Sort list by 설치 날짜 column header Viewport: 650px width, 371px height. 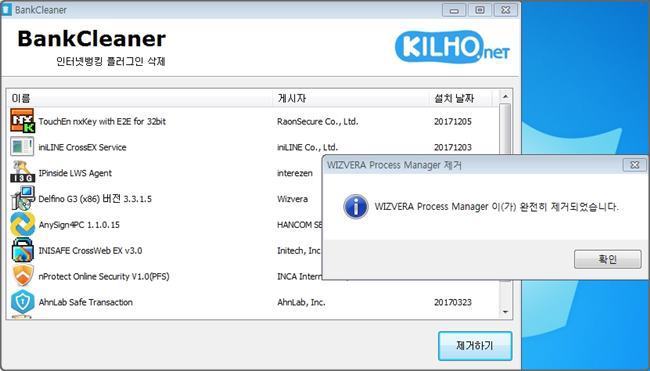point(461,98)
